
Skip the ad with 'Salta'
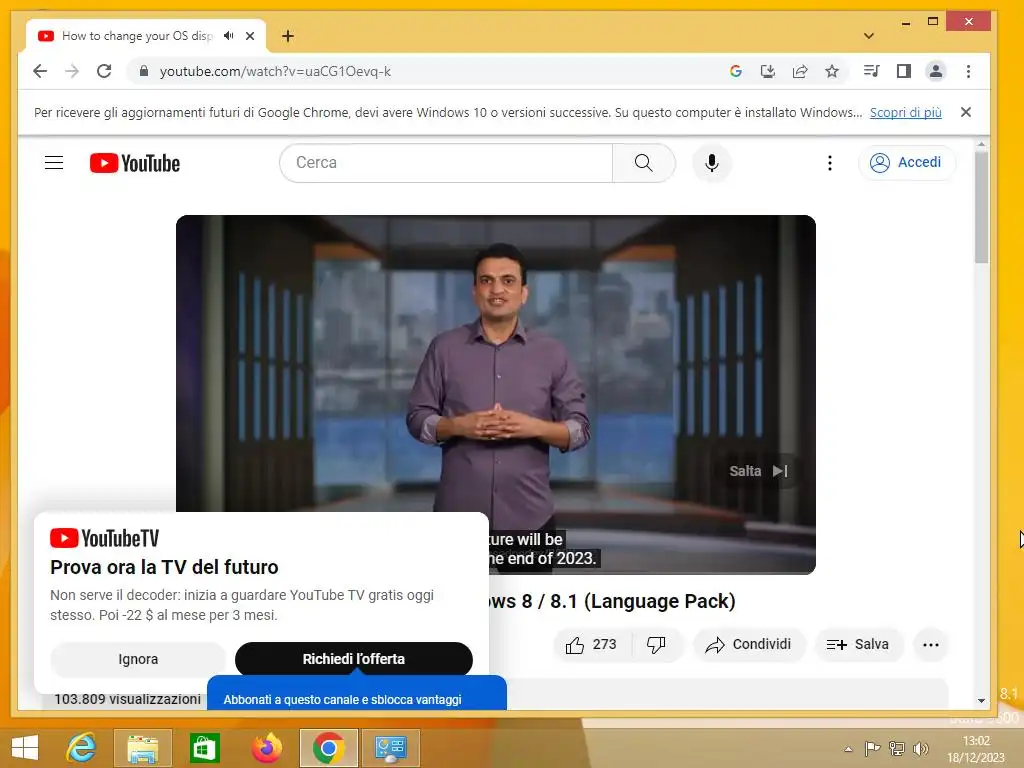[758, 471]
